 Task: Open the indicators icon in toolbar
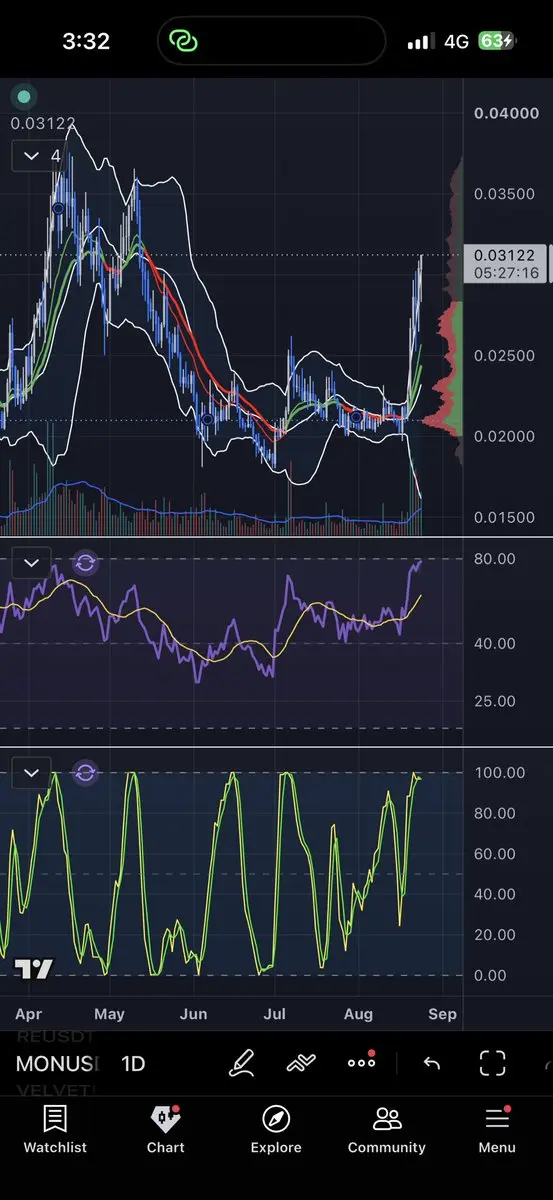[x=301, y=1063]
